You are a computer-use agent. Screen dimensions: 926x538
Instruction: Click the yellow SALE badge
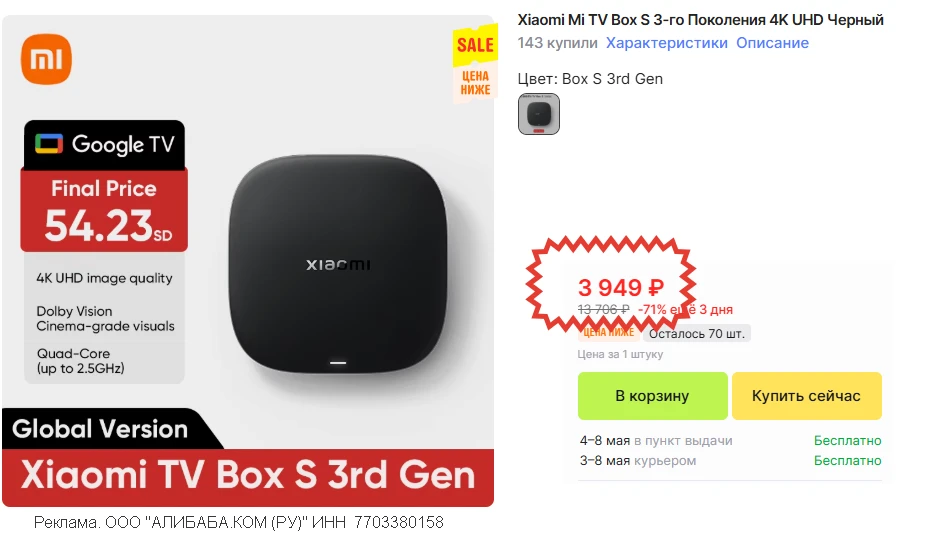click(475, 45)
